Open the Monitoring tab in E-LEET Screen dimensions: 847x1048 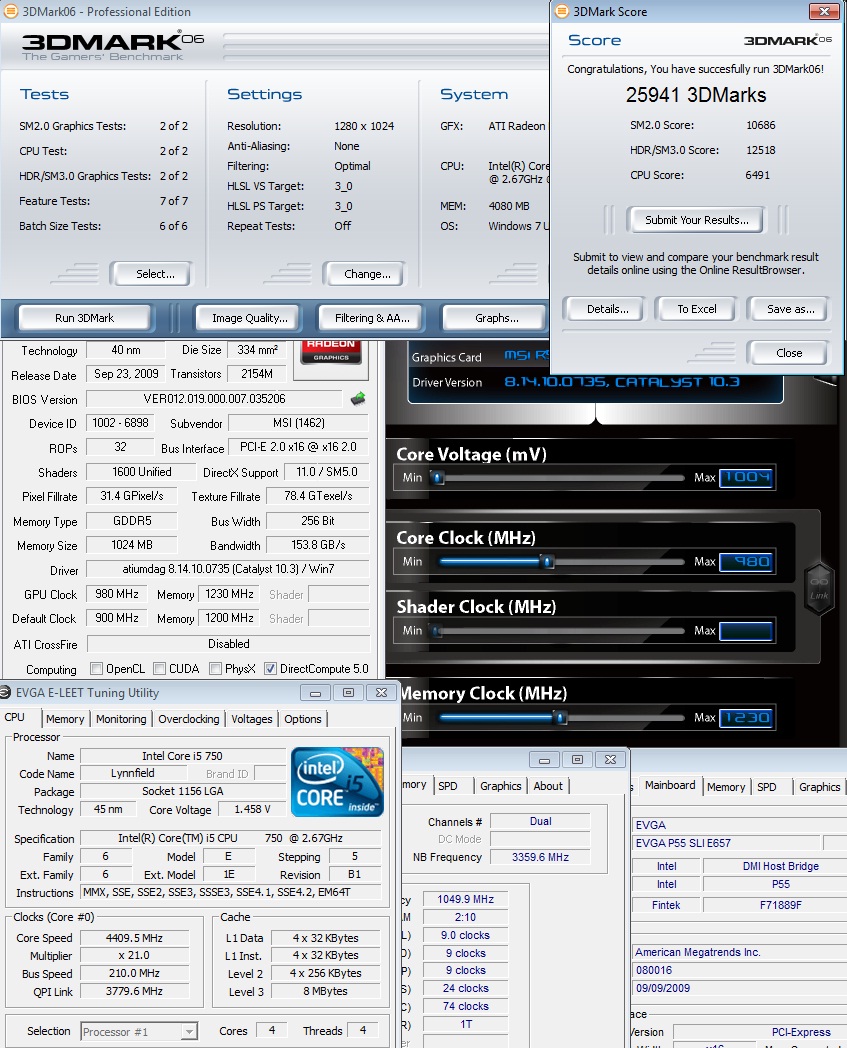pyautogui.click(x=121, y=718)
